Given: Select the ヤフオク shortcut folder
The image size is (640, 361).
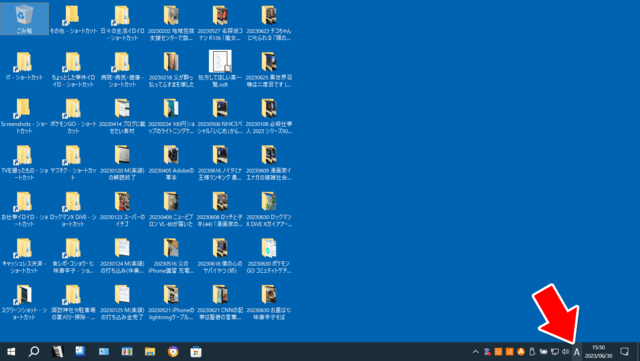Looking at the screenshot, I should (73, 162).
